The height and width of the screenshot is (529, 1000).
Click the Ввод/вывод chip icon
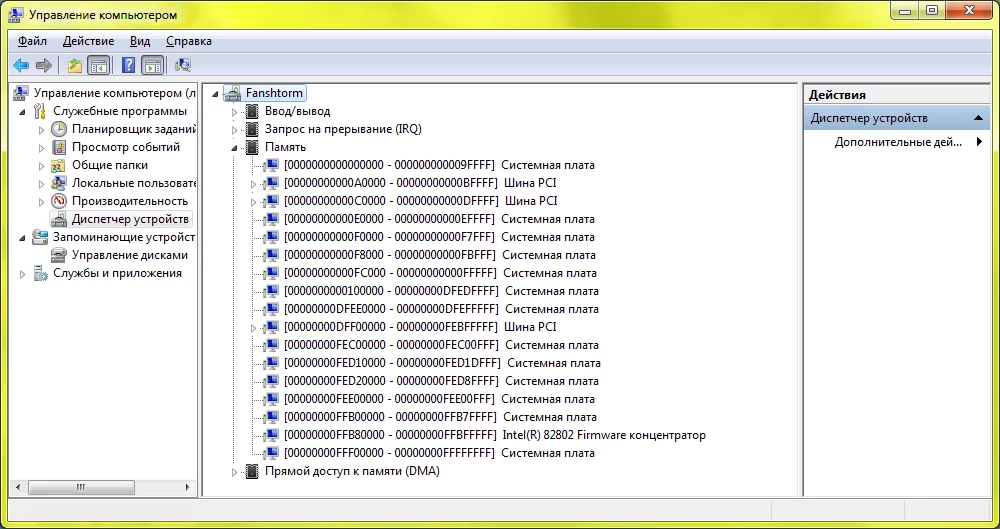click(253, 111)
